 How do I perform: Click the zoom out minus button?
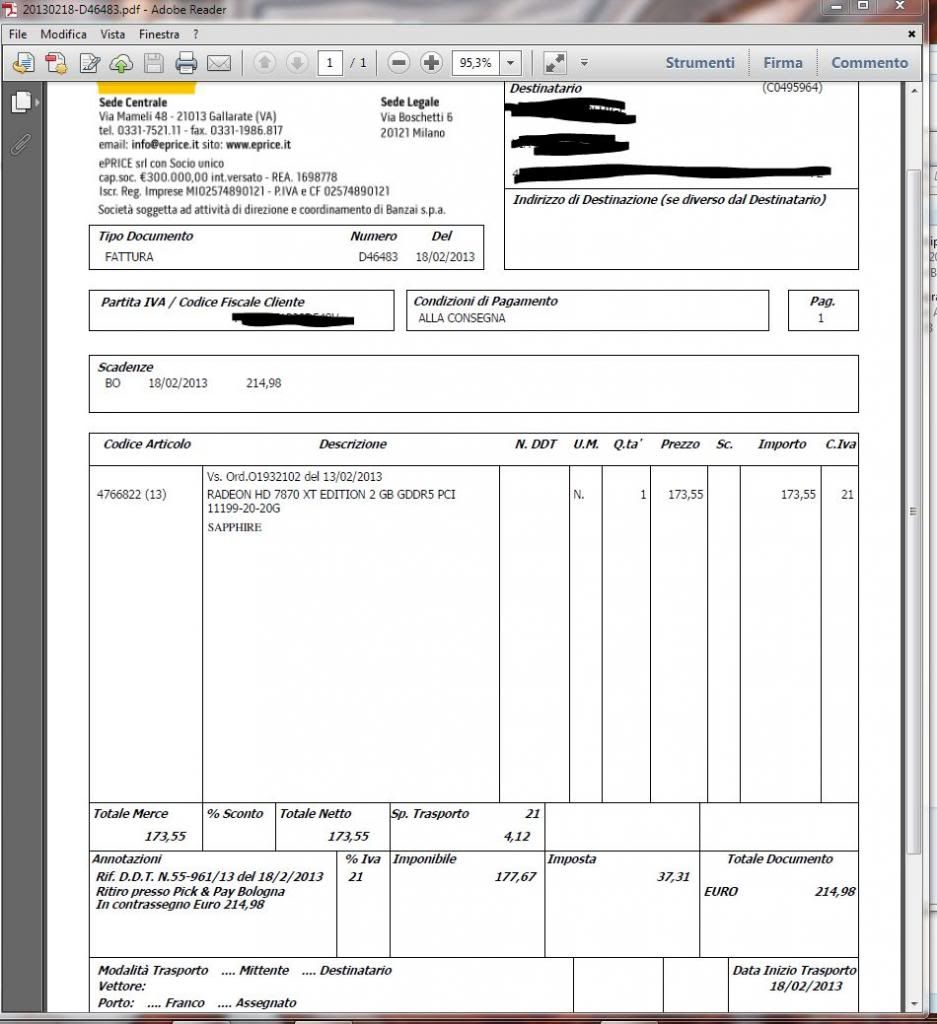tap(399, 63)
